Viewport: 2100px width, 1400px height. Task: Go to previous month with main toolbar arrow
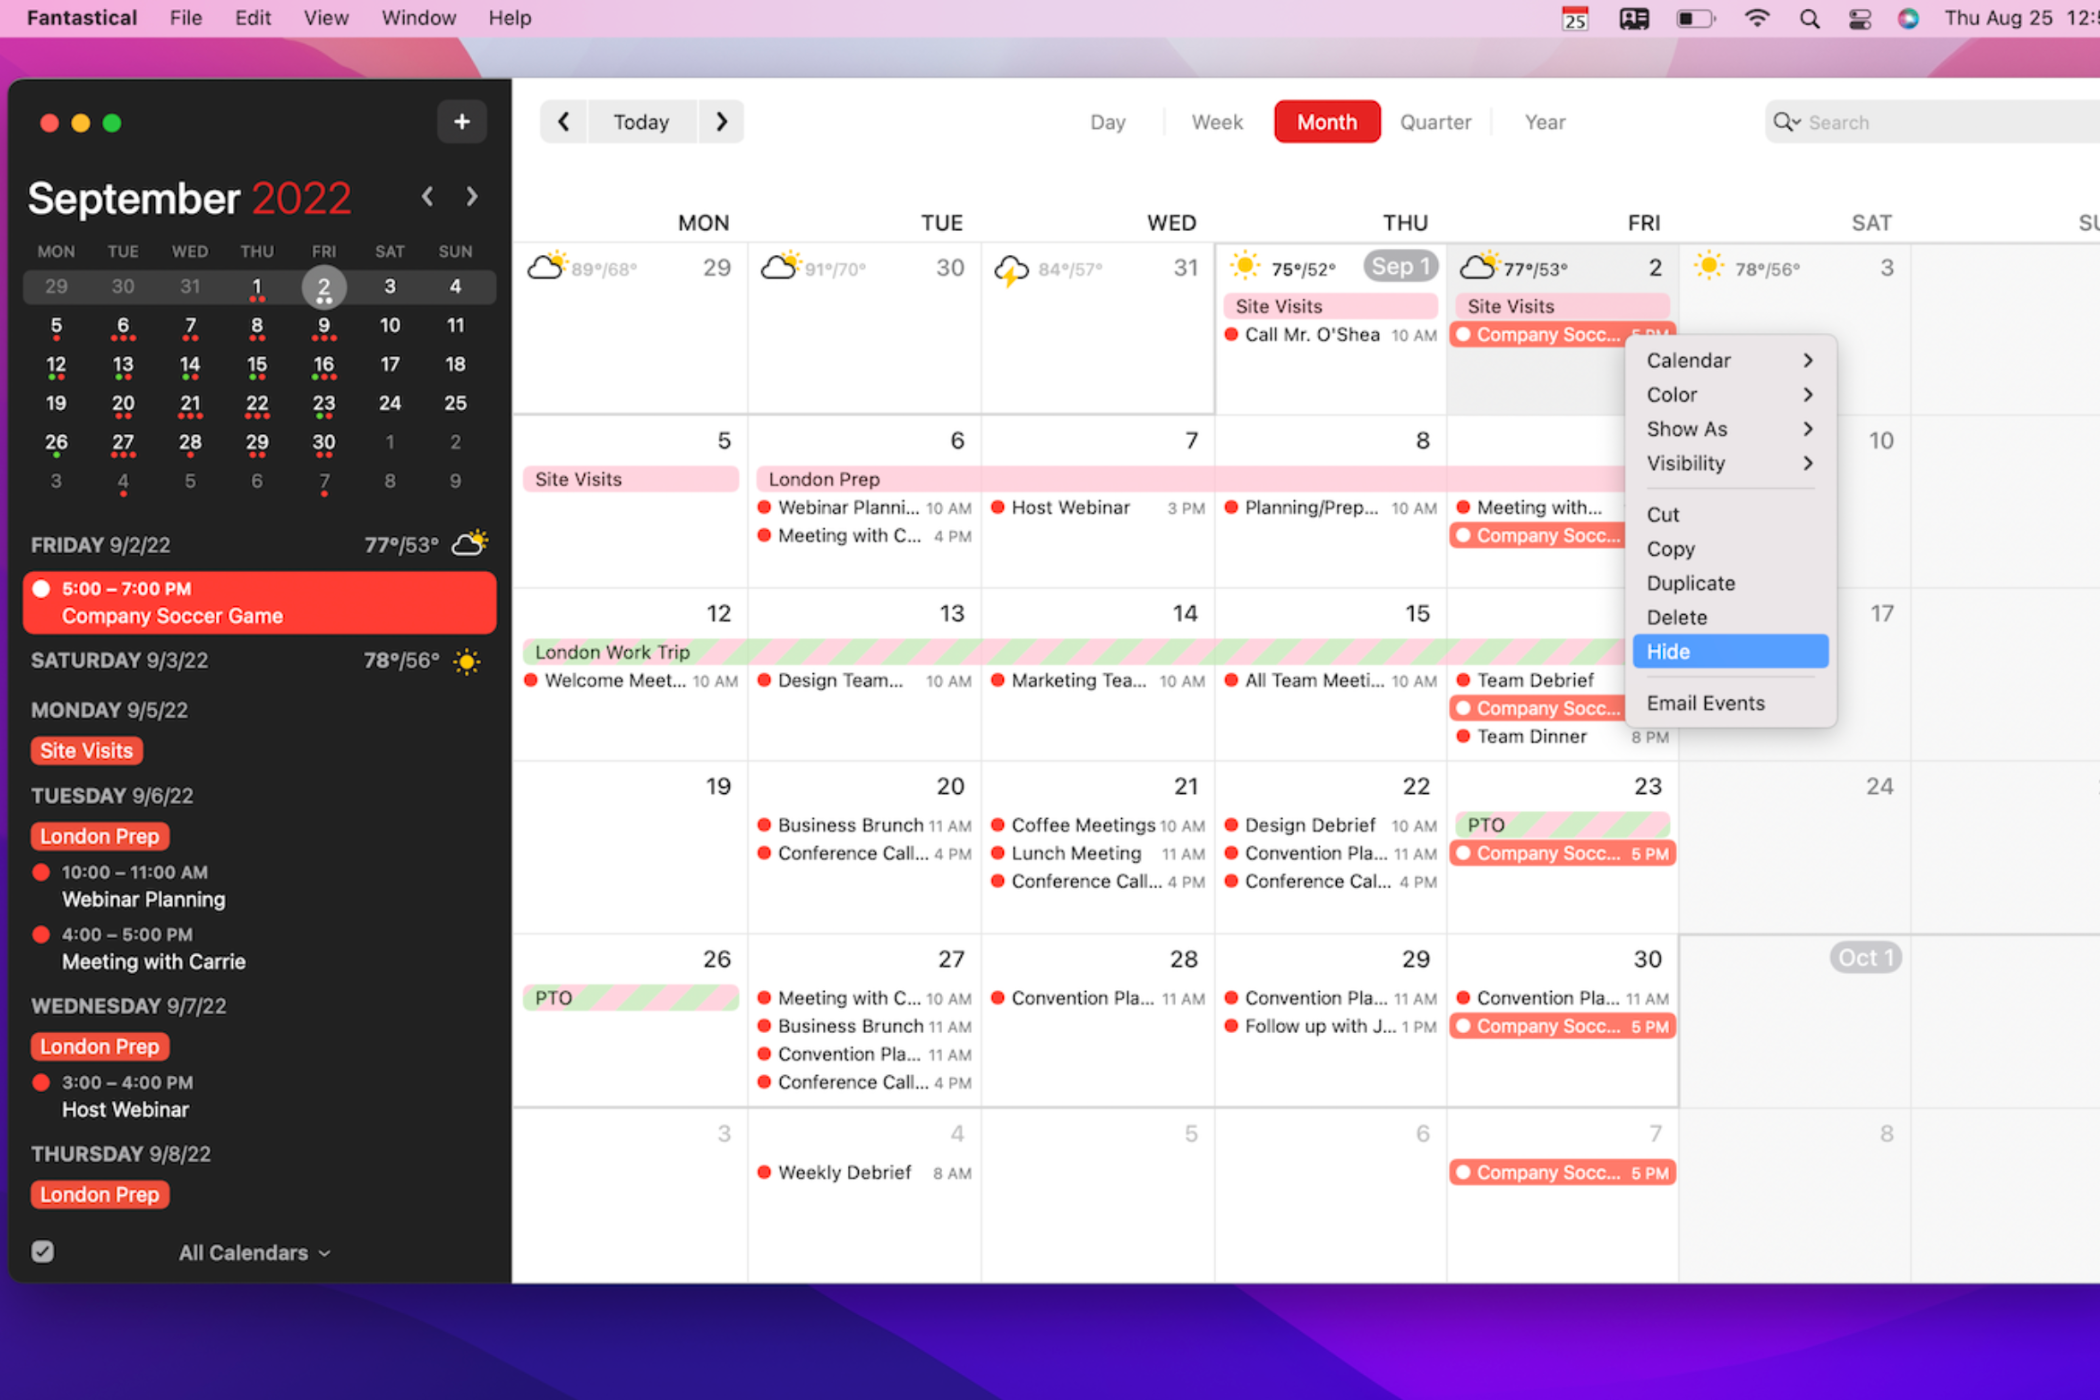click(x=564, y=122)
